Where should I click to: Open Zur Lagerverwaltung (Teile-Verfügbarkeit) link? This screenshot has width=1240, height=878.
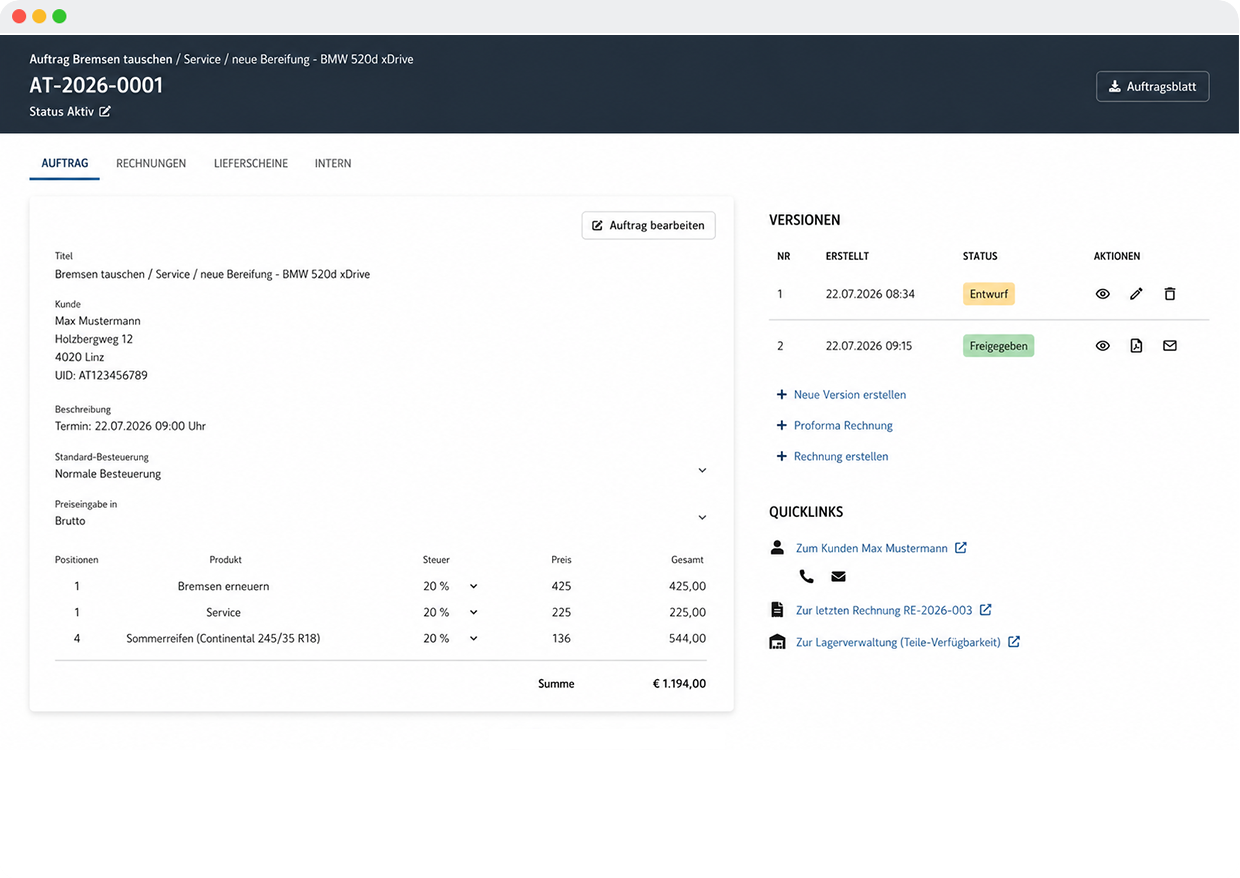(x=898, y=643)
